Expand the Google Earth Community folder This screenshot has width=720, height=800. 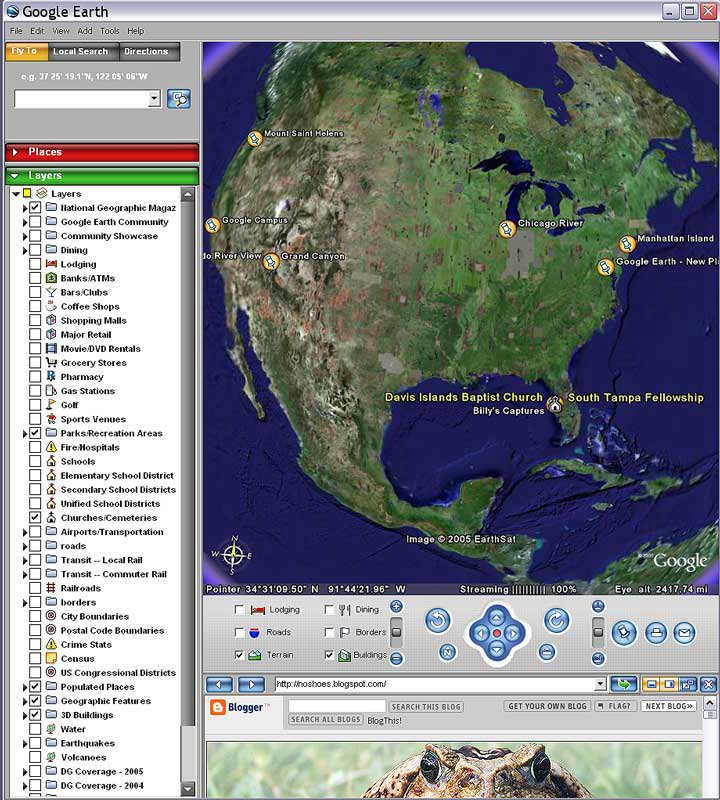click(x=24, y=222)
